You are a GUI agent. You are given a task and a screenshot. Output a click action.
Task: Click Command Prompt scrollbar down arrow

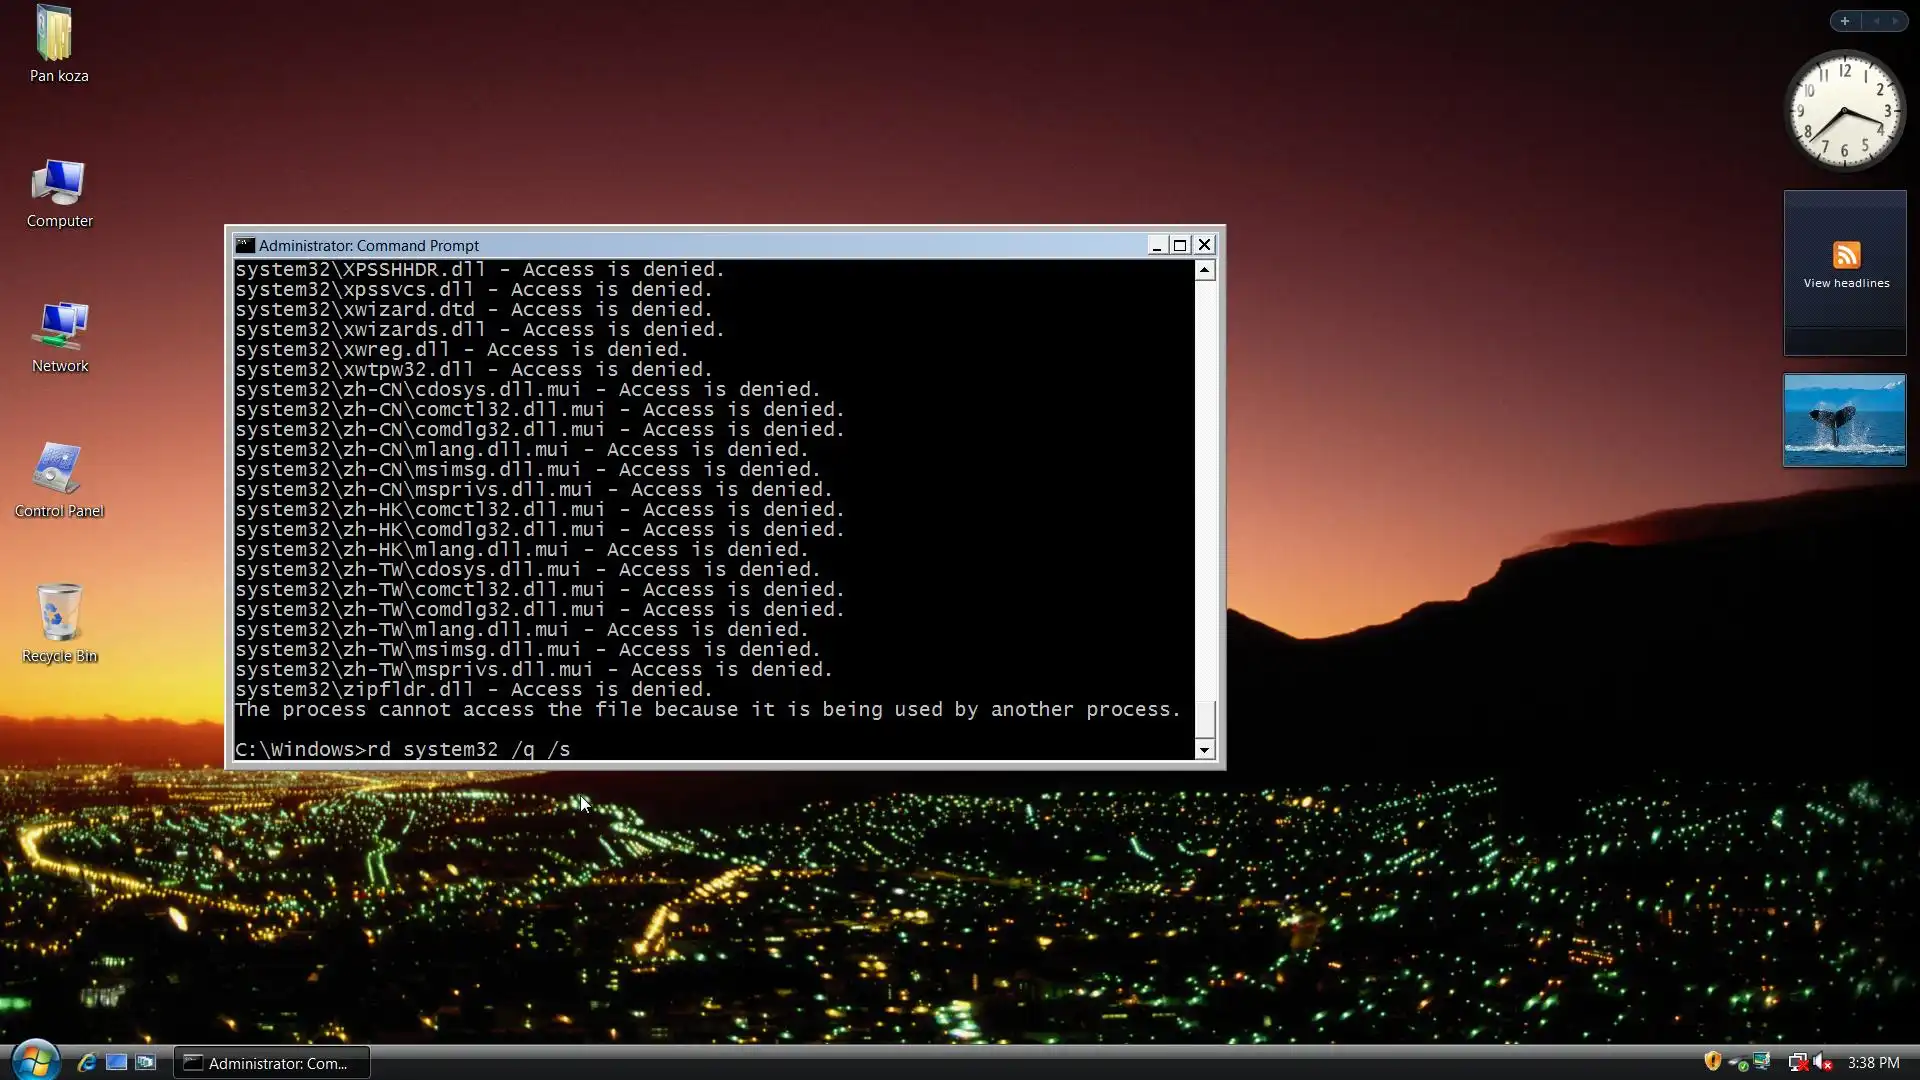pyautogui.click(x=1205, y=750)
